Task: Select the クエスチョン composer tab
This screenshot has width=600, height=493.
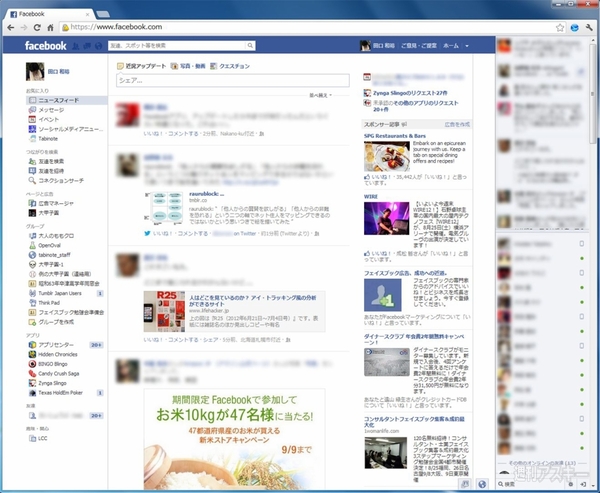Action: pyautogui.click(x=230, y=66)
